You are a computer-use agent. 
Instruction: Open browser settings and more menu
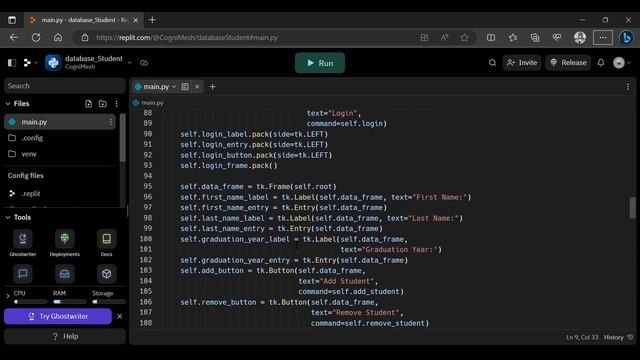[x=603, y=38]
